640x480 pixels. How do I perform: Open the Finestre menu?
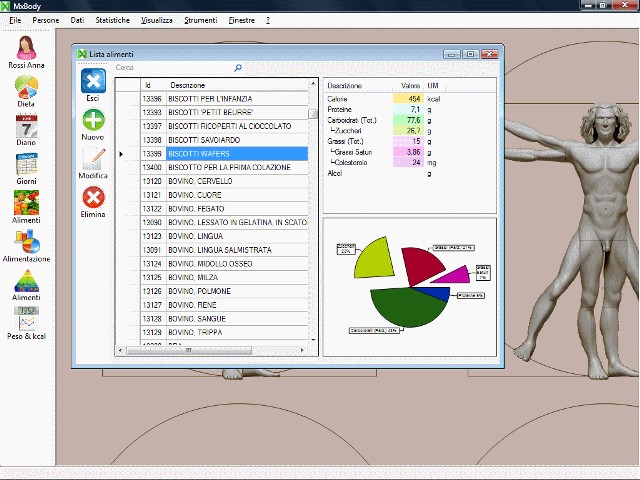click(241, 20)
